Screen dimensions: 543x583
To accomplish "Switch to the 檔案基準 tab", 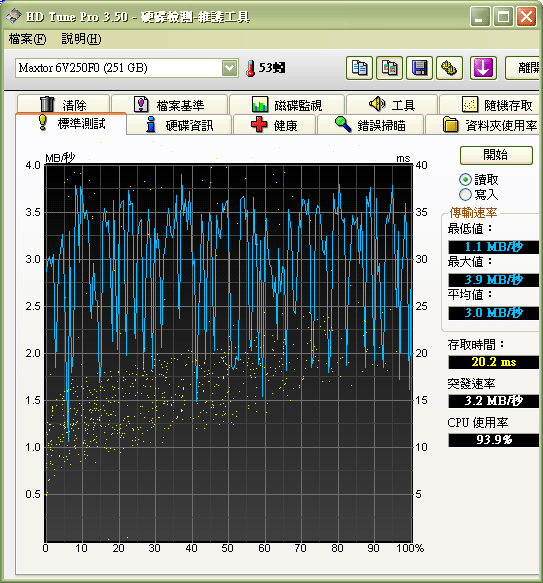I will [x=170, y=105].
